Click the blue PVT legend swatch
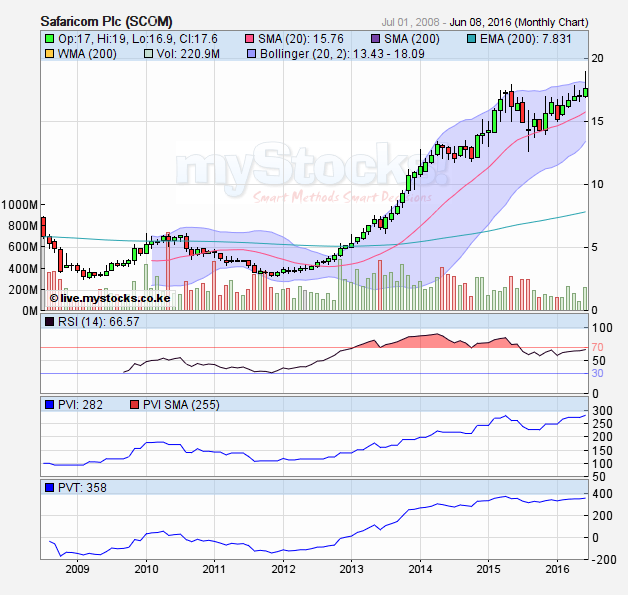Viewport: 628px width, 595px height. pos(49,487)
